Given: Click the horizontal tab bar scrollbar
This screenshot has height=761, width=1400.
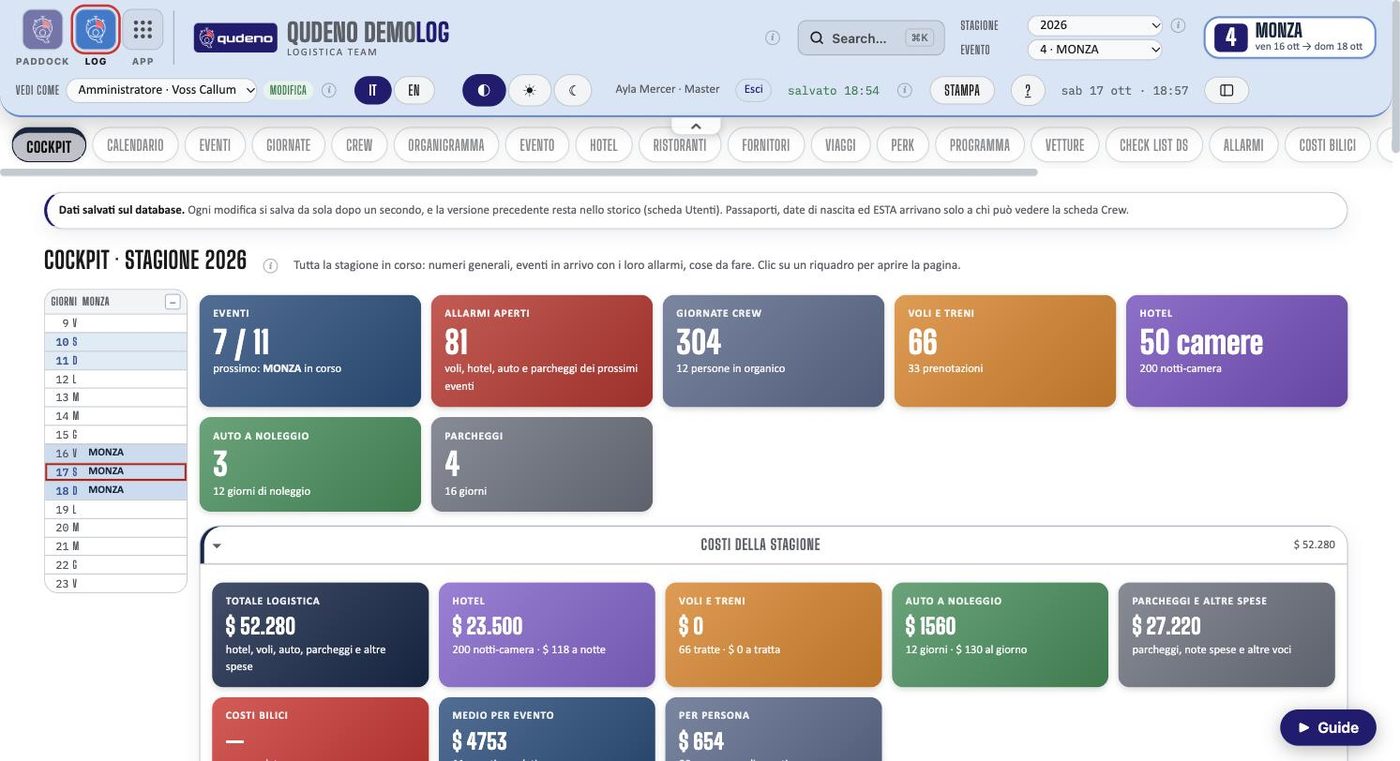Looking at the screenshot, I should 519,172.
